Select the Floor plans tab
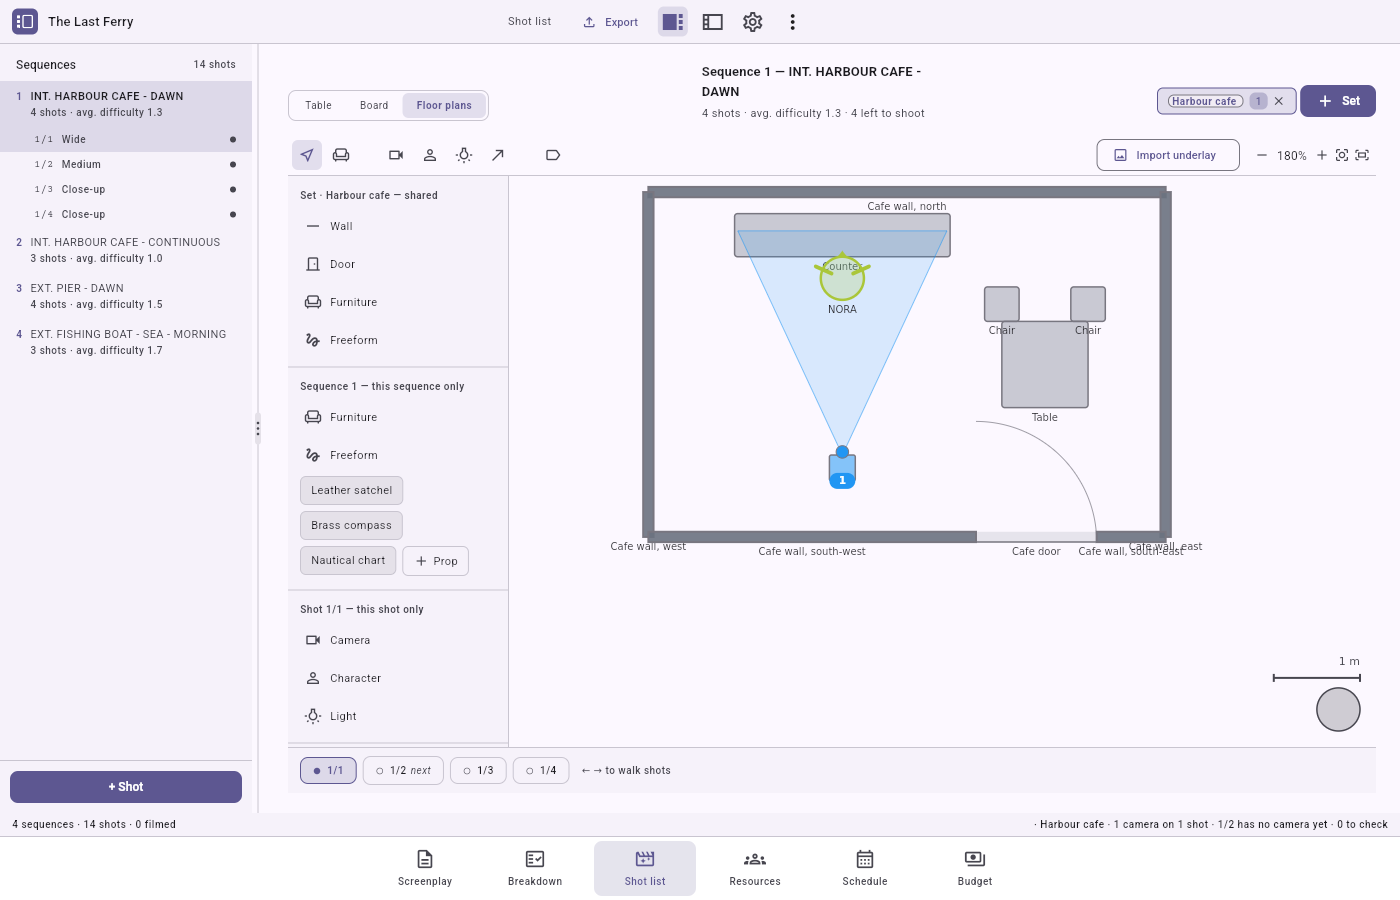 tap(444, 105)
